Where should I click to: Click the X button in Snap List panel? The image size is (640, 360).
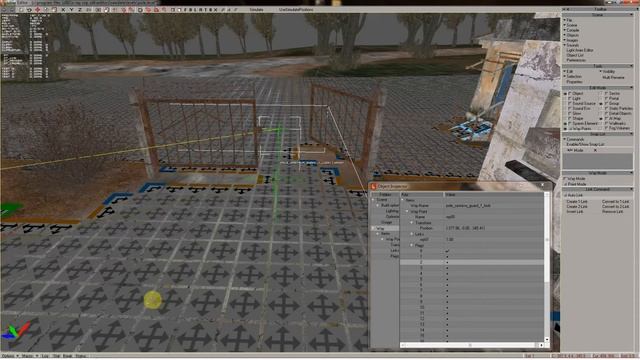click(x=595, y=150)
